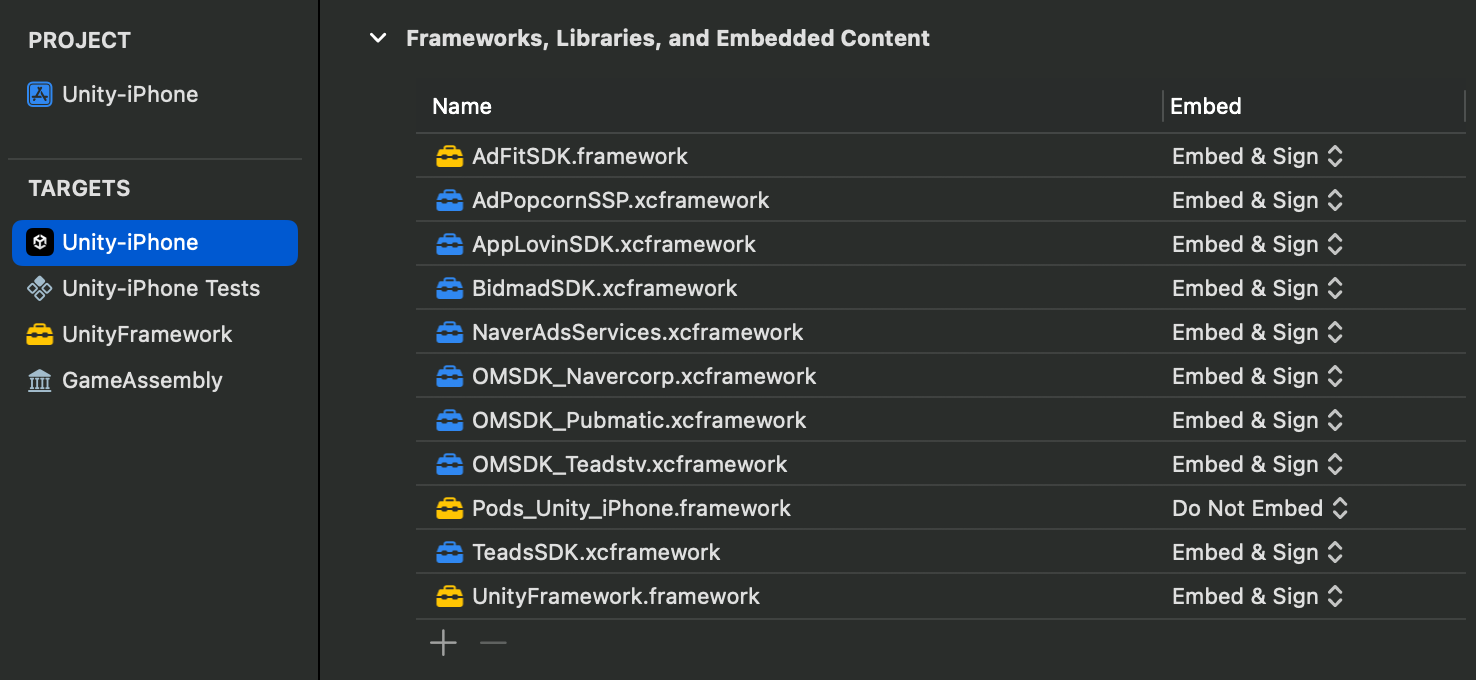The image size is (1476, 680).
Task: Select the OMSDK_Pubmatic.xcframework entry
Action: (x=639, y=421)
